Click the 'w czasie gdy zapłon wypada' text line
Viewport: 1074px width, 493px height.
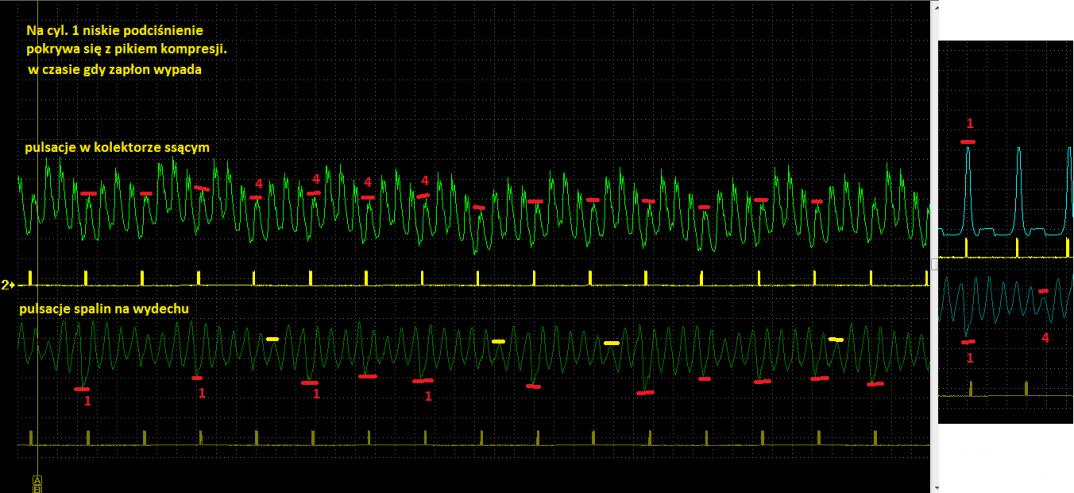(x=118, y=68)
